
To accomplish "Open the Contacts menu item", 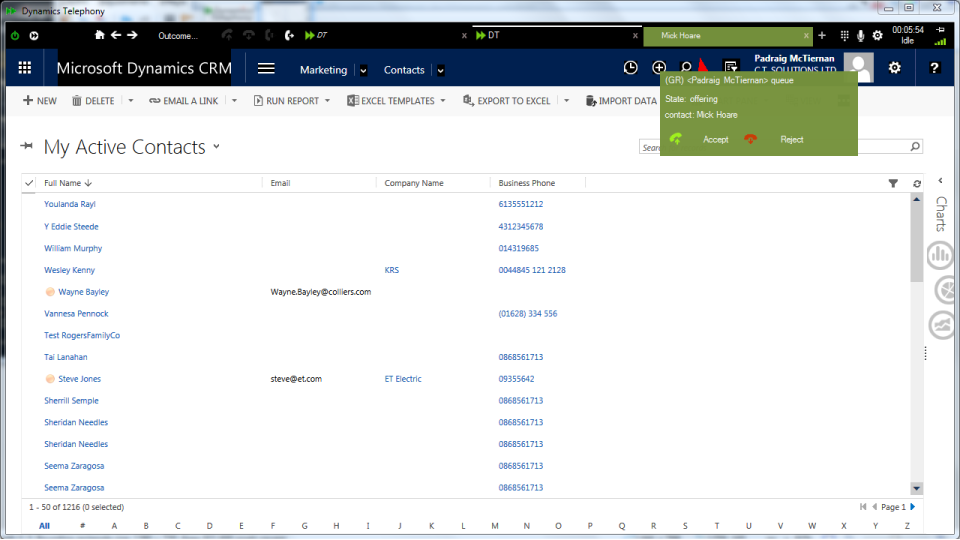I will pyautogui.click(x=404, y=70).
